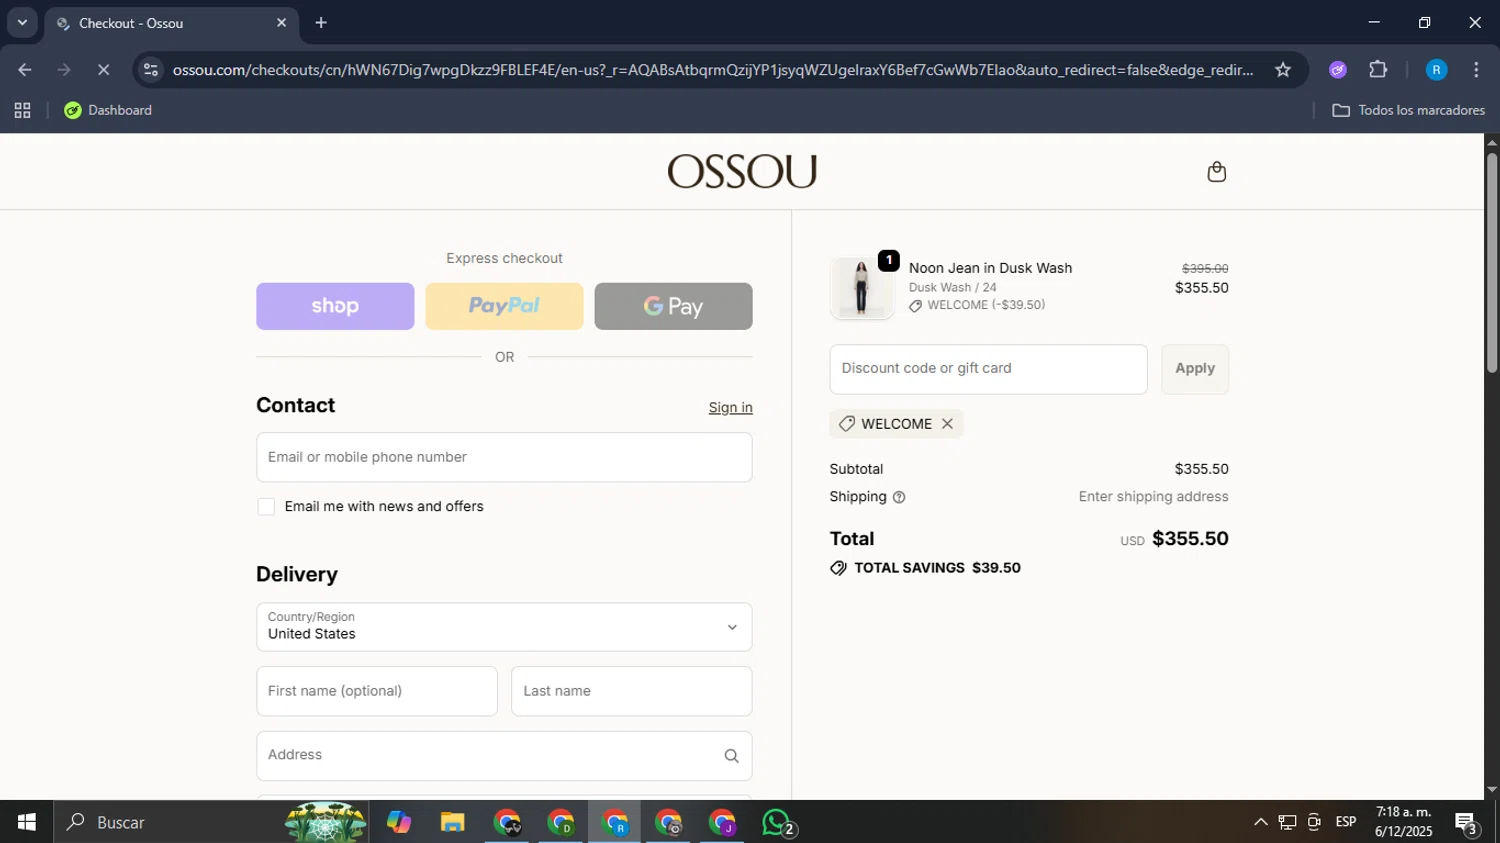
Task: Click the page vertical scrollbar
Action: pyautogui.click(x=1491, y=265)
